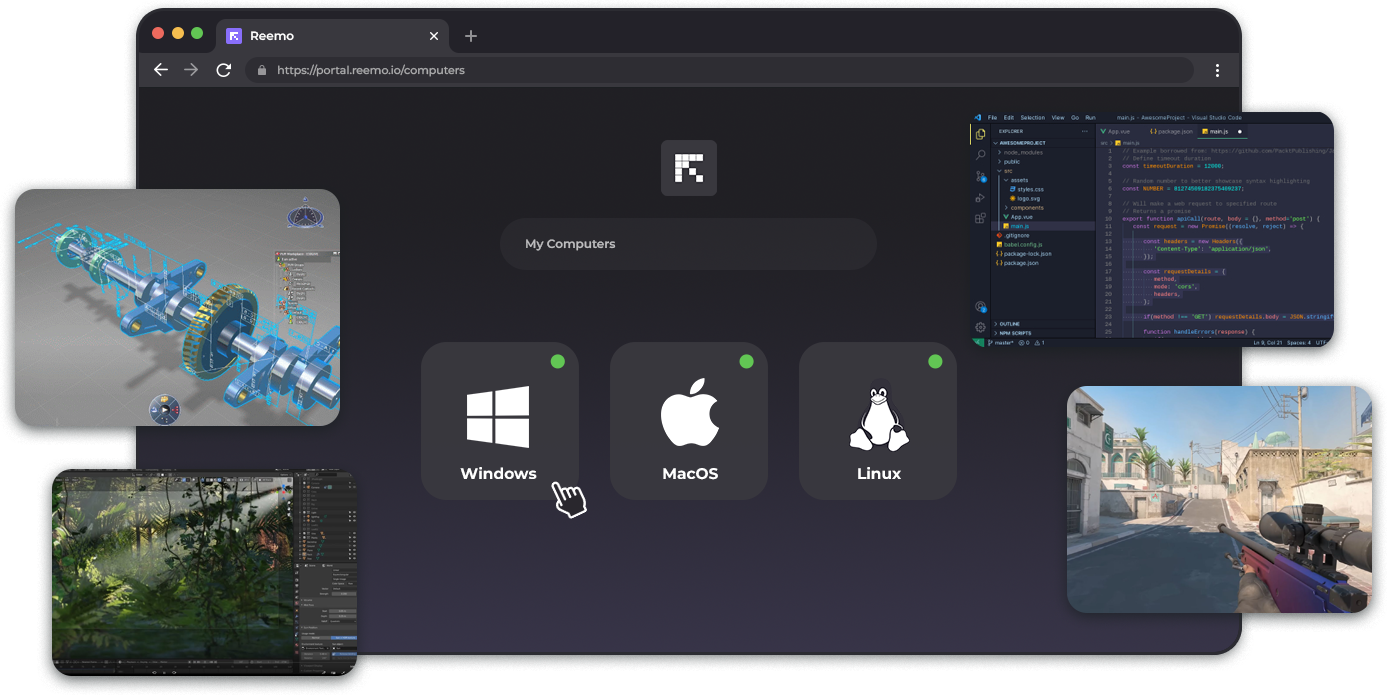
Task: Click the VS Code logo in title bar
Action: (x=977, y=117)
